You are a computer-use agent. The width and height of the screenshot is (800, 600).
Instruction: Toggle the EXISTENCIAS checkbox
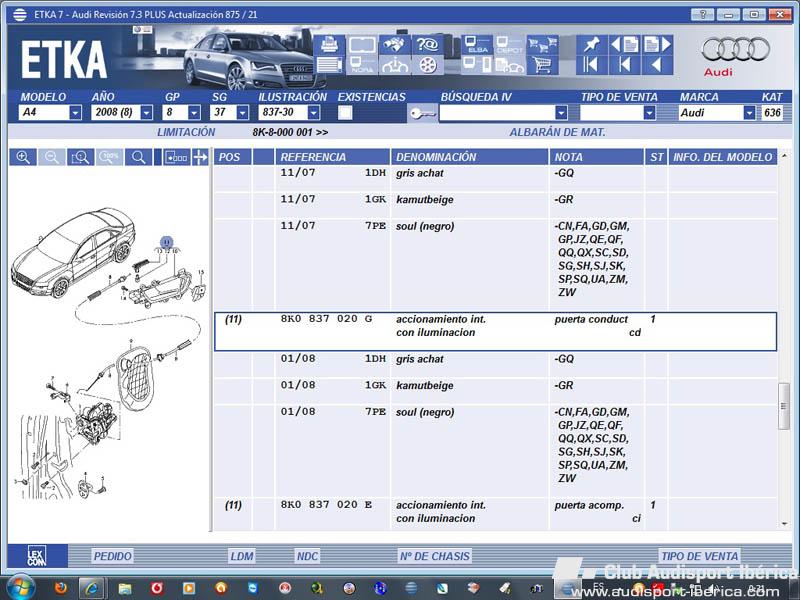click(345, 113)
